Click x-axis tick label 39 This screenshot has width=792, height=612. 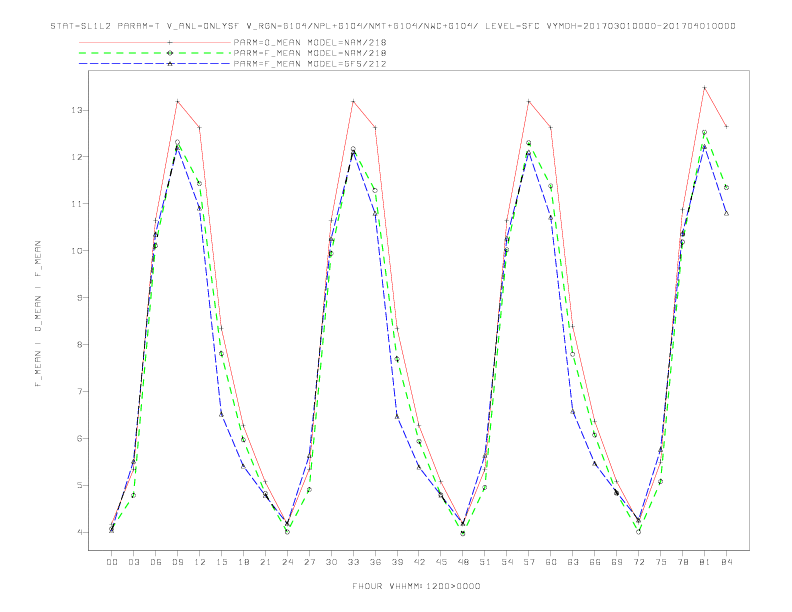tap(397, 562)
